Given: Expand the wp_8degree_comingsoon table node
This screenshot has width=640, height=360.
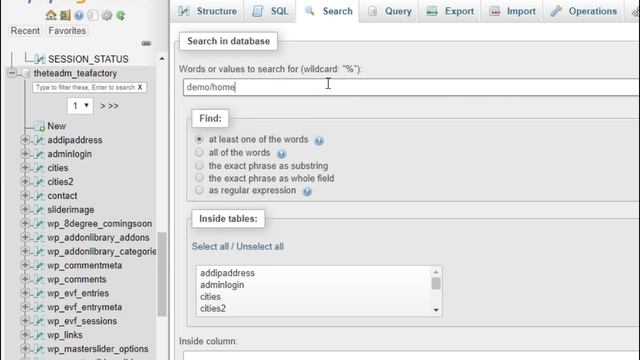Looking at the screenshot, I should click(25, 223).
